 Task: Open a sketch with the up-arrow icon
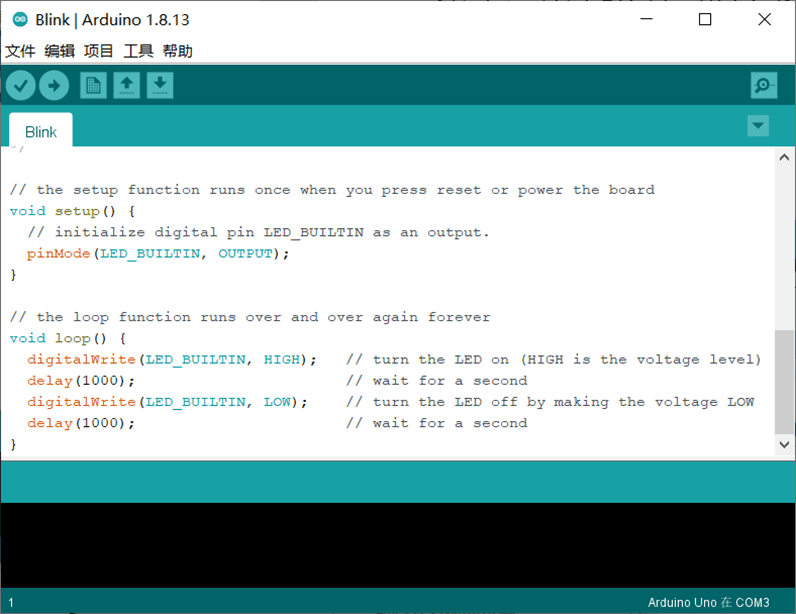[127, 85]
